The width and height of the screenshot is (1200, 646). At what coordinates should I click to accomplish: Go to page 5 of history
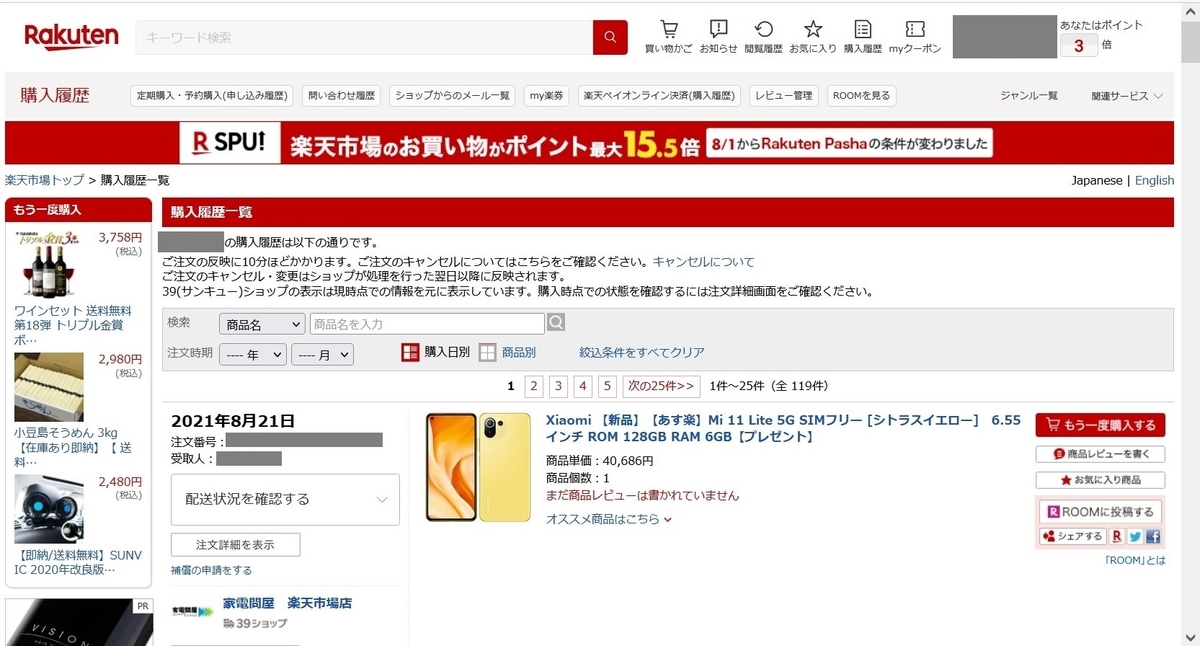coord(607,386)
